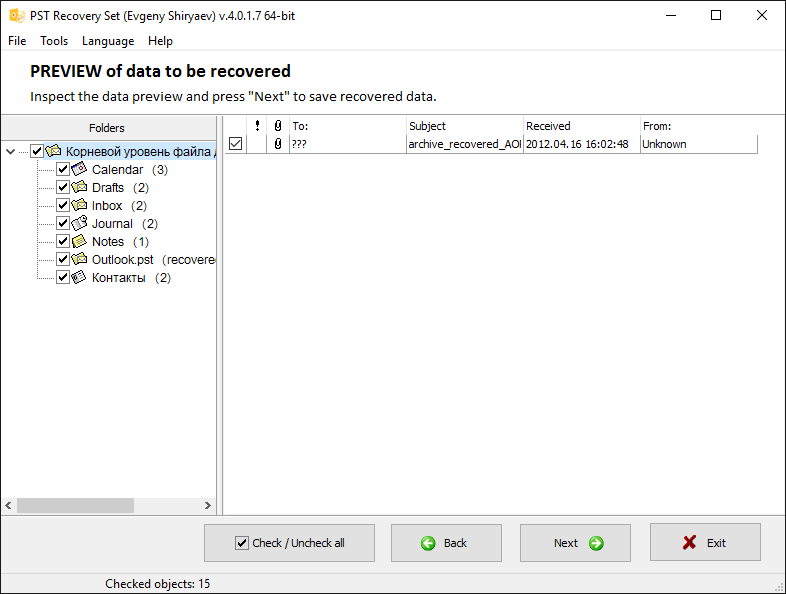Click the Контакты contacts icon
The image size is (786, 594).
click(x=79, y=277)
